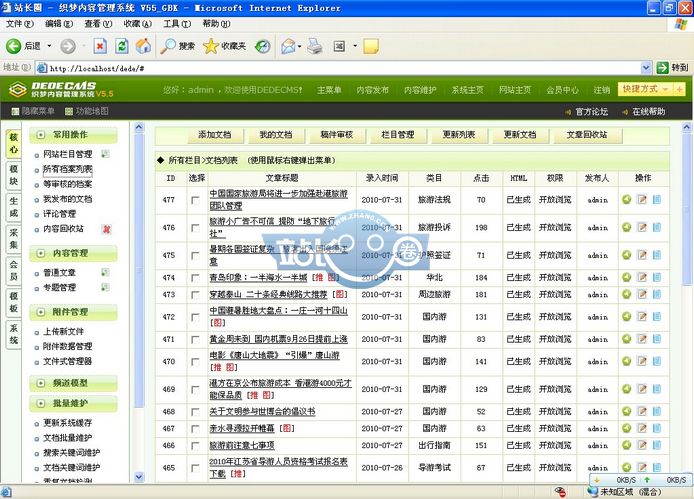
Task: Check the checkbox for article 475
Action: point(195,255)
